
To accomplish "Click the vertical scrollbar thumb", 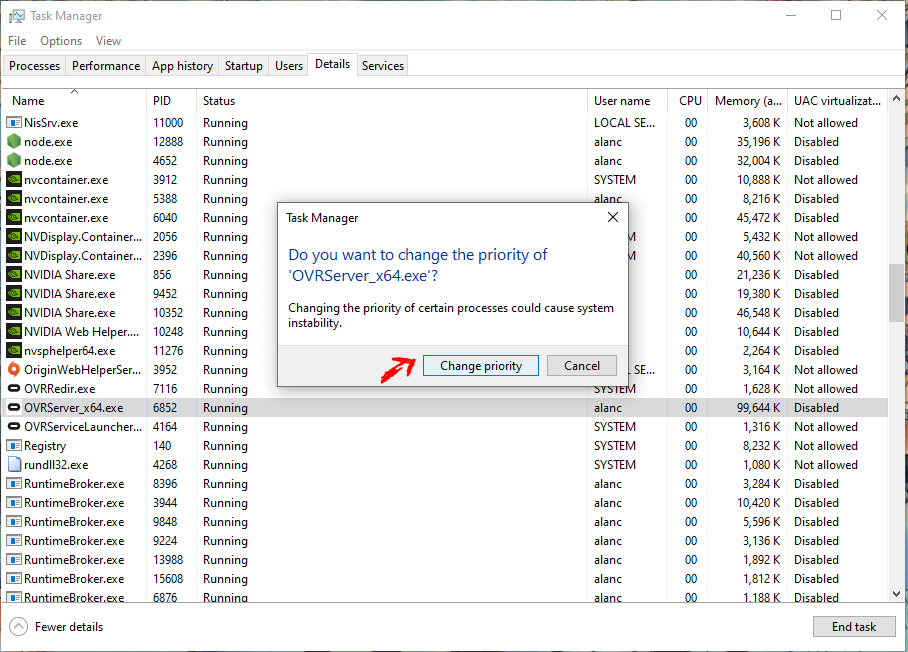I will (896, 292).
